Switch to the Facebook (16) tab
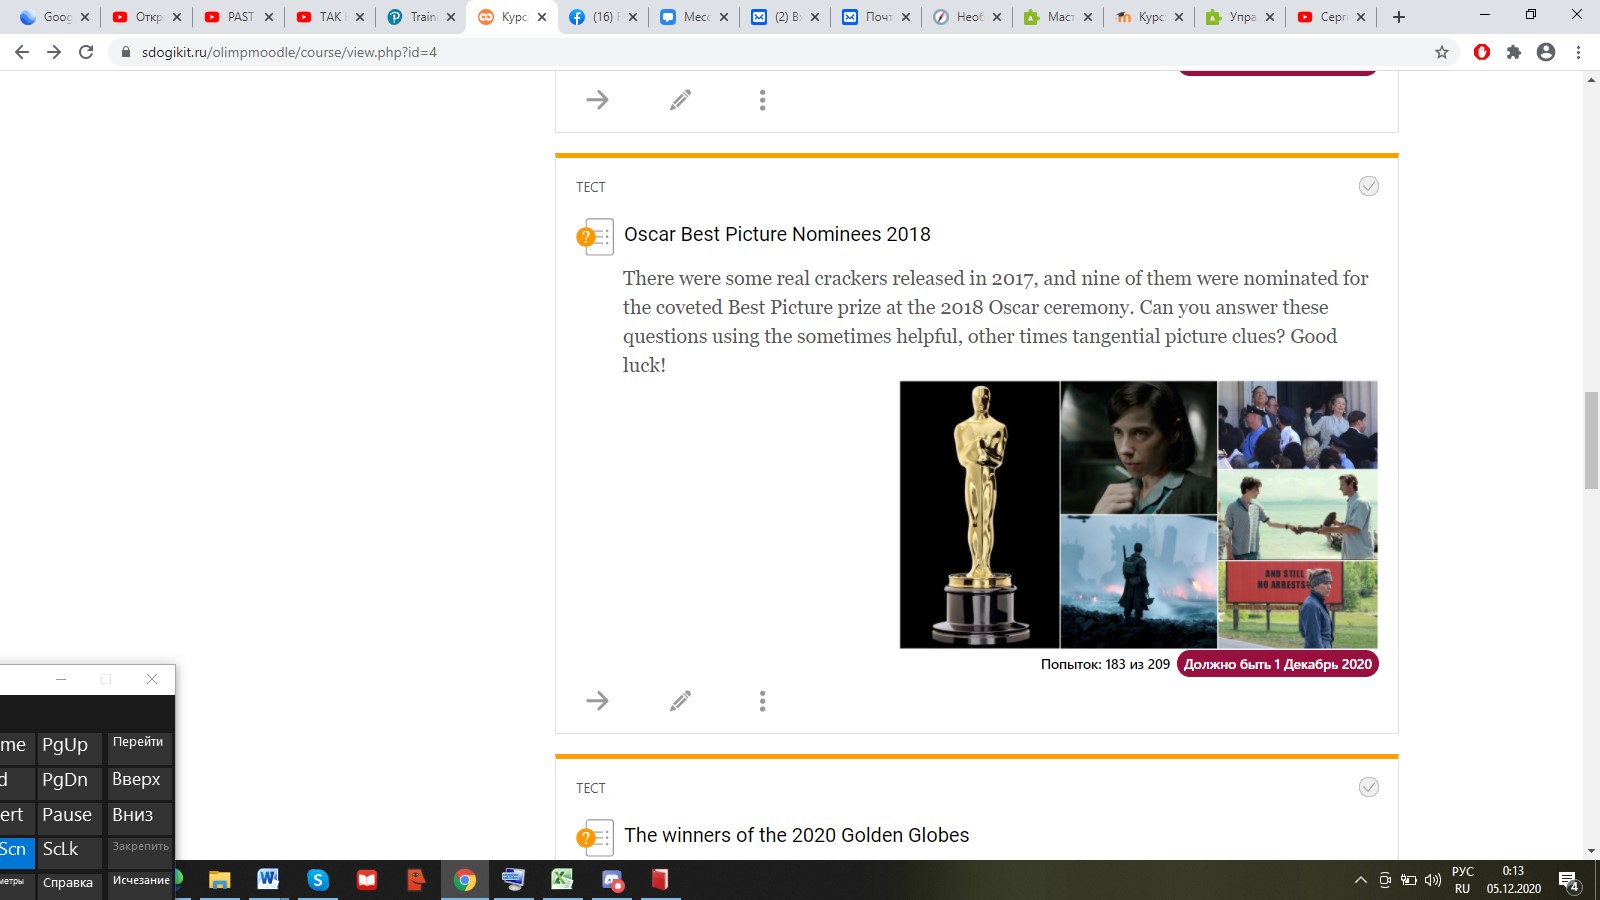The height and width of the screenshot is (900, 1600). [x=603, y=17]
